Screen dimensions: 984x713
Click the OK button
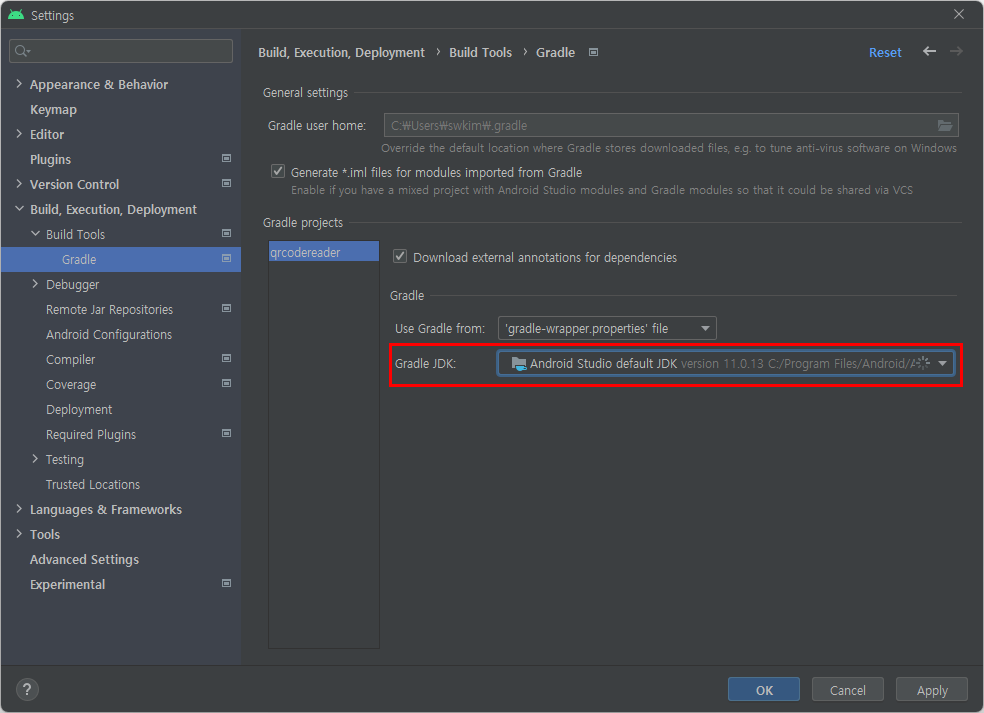[x=764, y=690]
